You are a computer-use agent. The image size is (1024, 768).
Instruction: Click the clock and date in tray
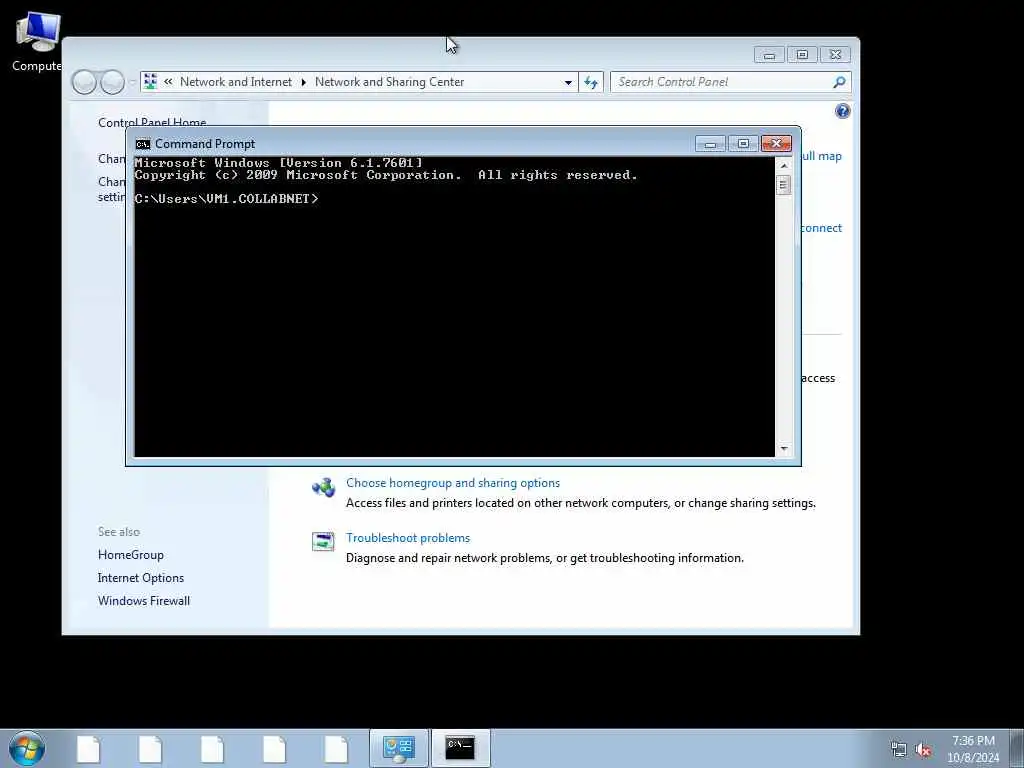(x=972, y=749)
